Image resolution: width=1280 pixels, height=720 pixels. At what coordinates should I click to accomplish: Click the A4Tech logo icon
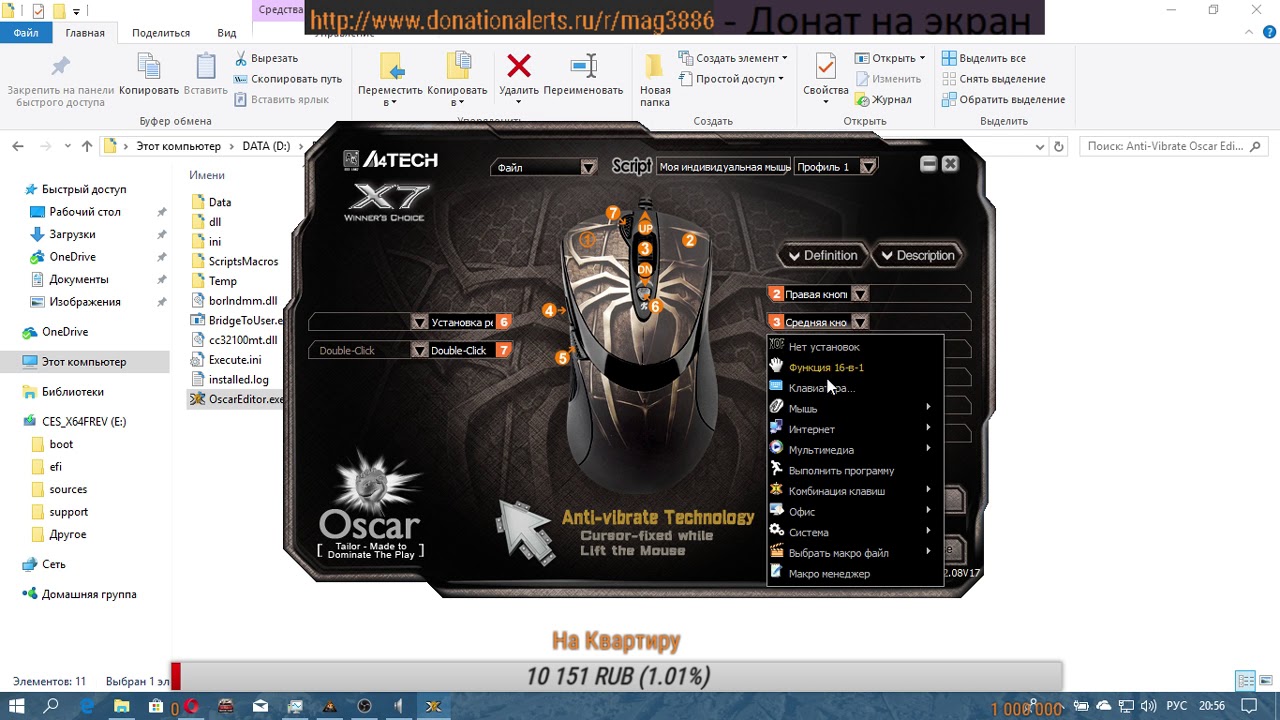[x=351, y=159]
